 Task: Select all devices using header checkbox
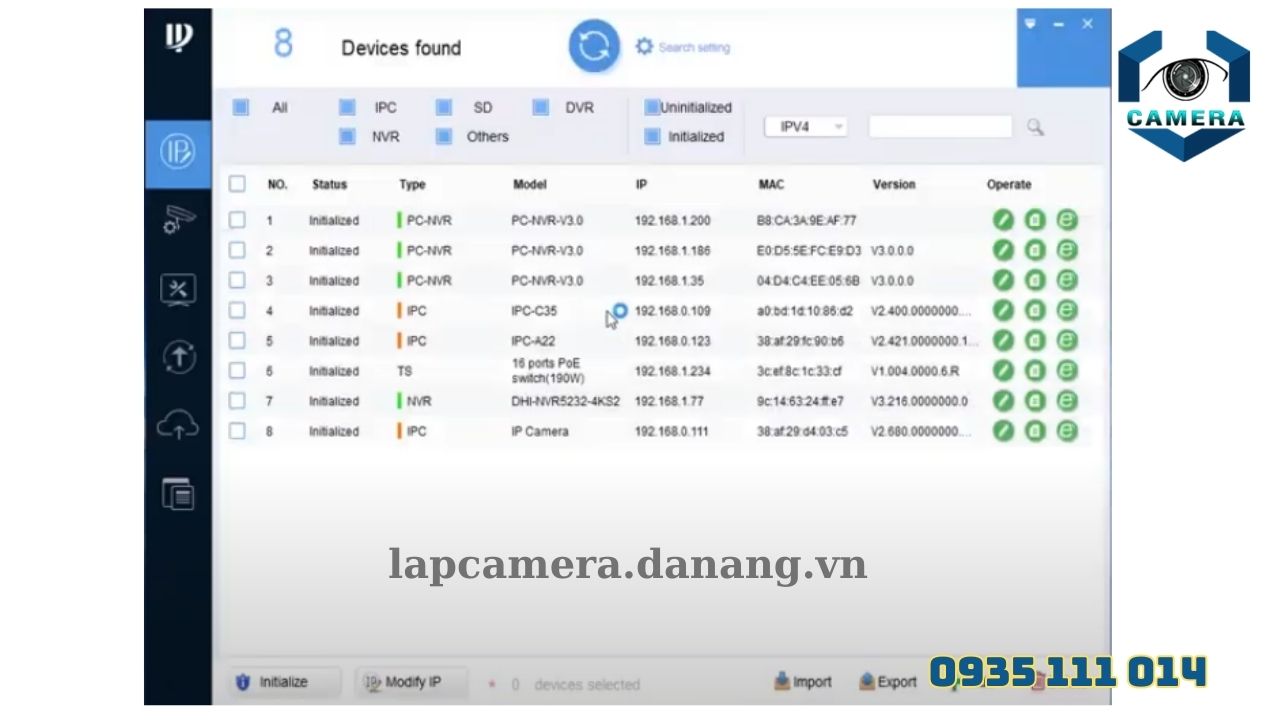(237, 184)
